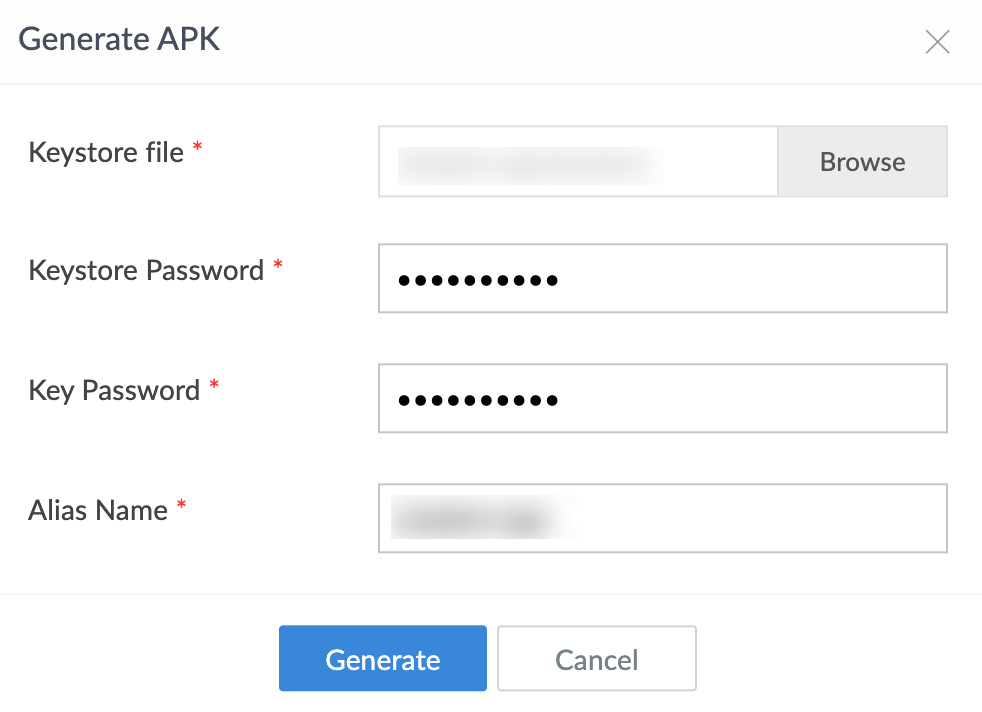Viewport: 982px width, 712px height.
Task: Click the Keystore Password field label
Action: tap(145, 270)
